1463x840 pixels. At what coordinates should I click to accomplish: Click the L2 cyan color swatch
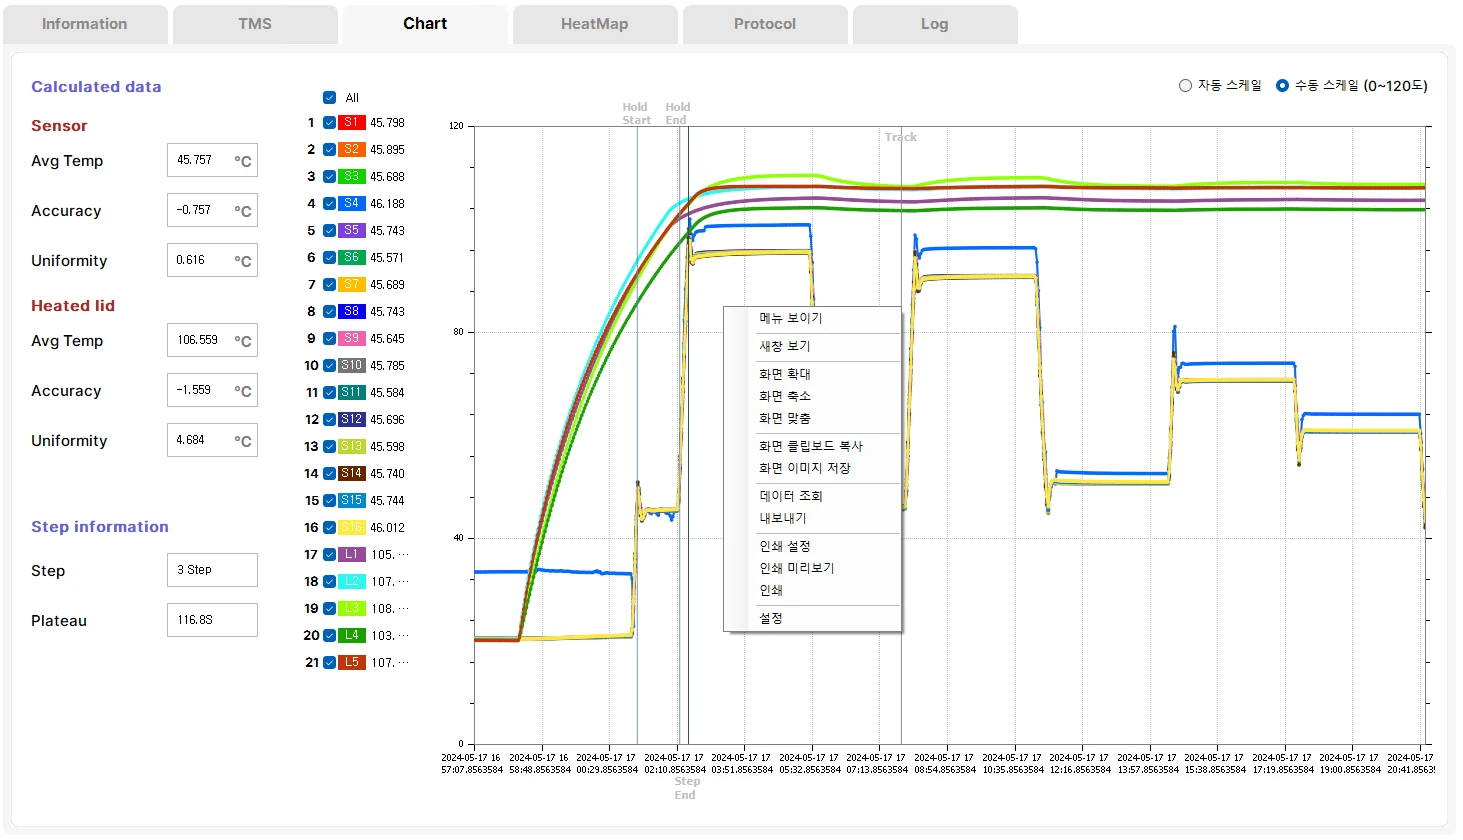coord(352,582)
